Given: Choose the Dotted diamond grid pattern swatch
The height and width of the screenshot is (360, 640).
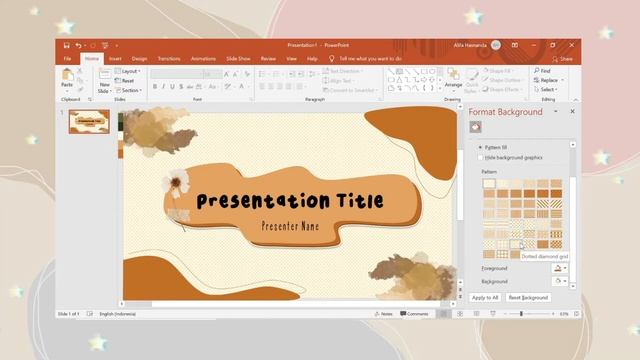Looking at the screenshot, I should pos(516,244).
